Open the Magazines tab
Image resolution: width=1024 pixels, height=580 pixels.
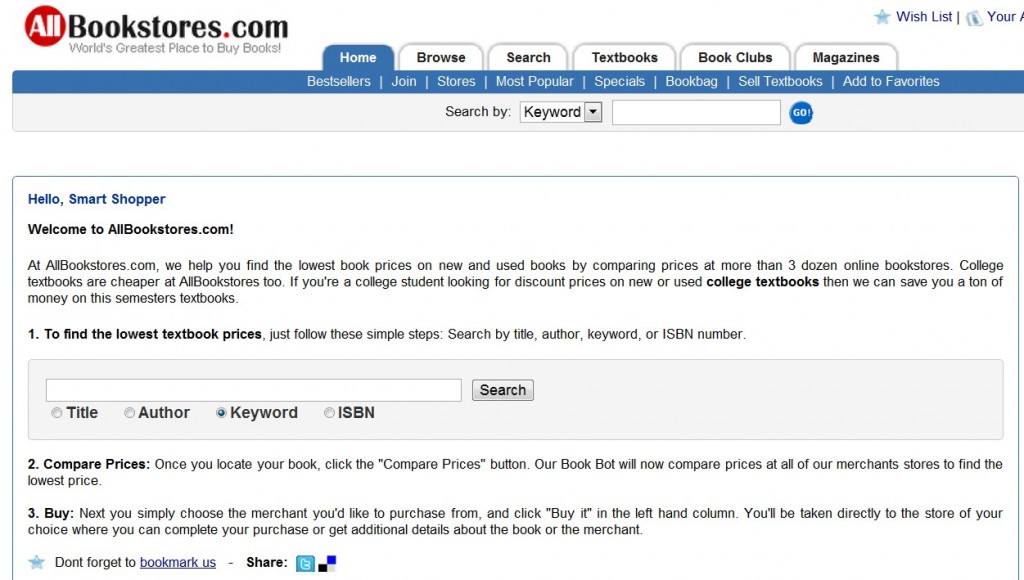[x=846, y=57]
